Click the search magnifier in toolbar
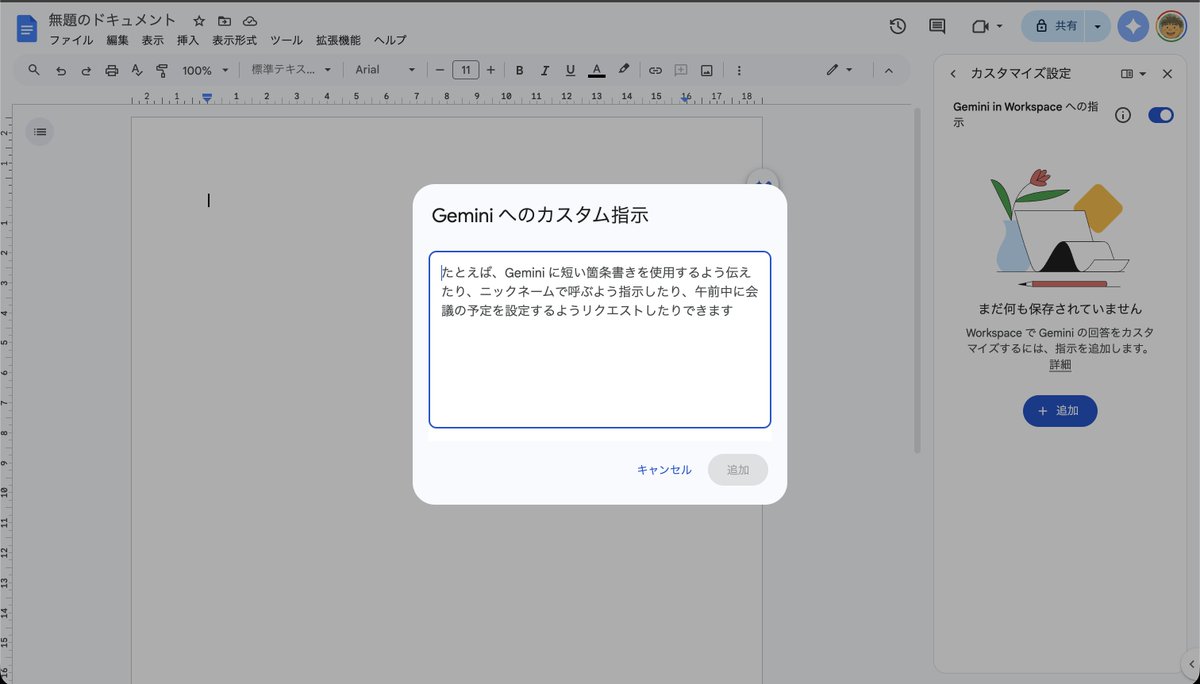 [x=34, y=70]
